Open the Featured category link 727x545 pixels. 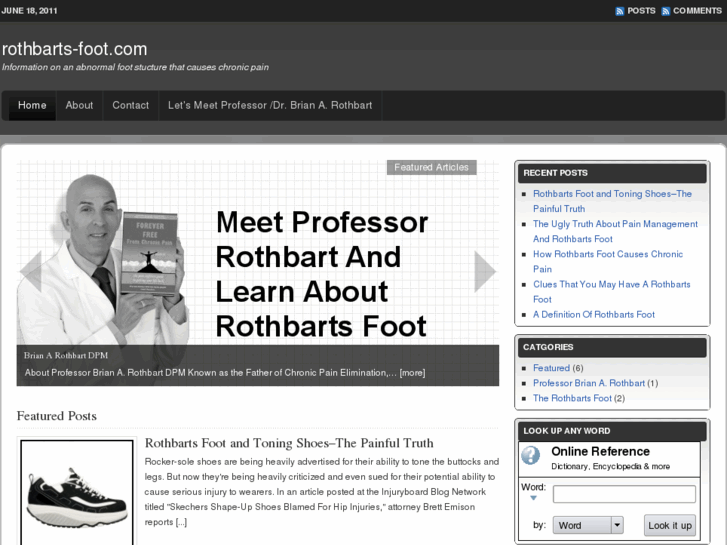click(551, 368)
